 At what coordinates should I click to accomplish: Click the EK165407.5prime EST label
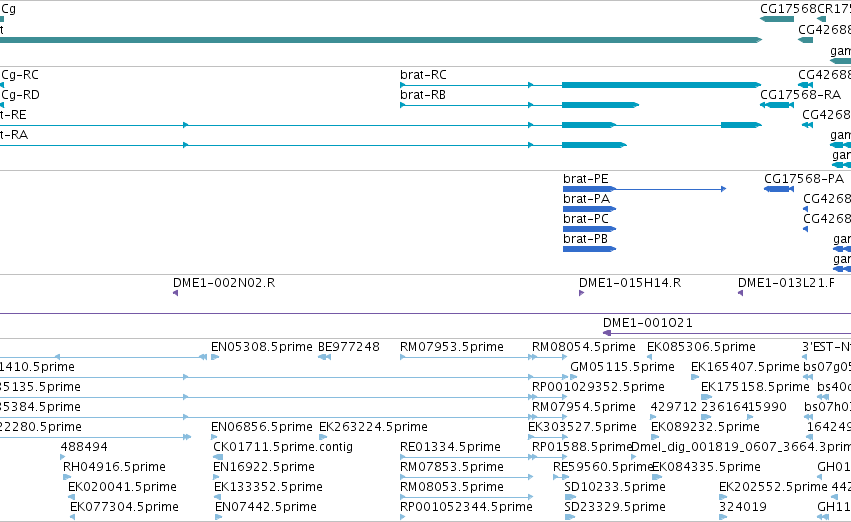coord(745,367)
